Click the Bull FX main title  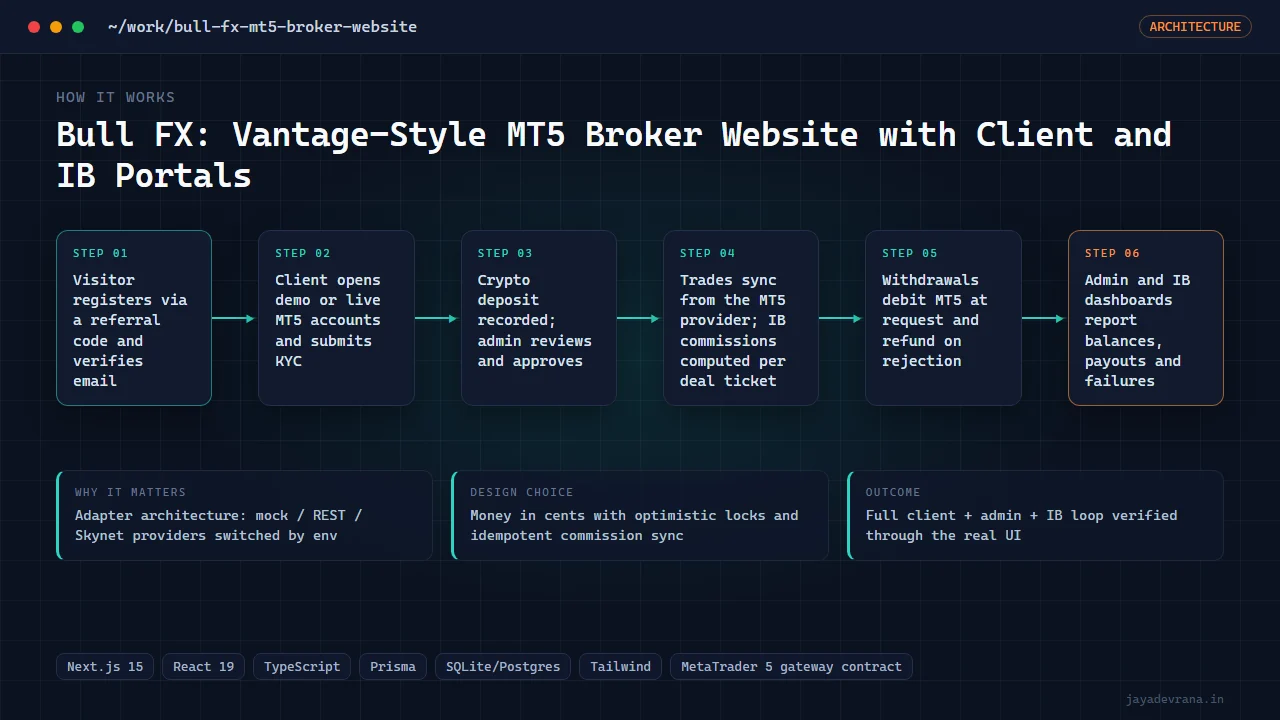613,154
